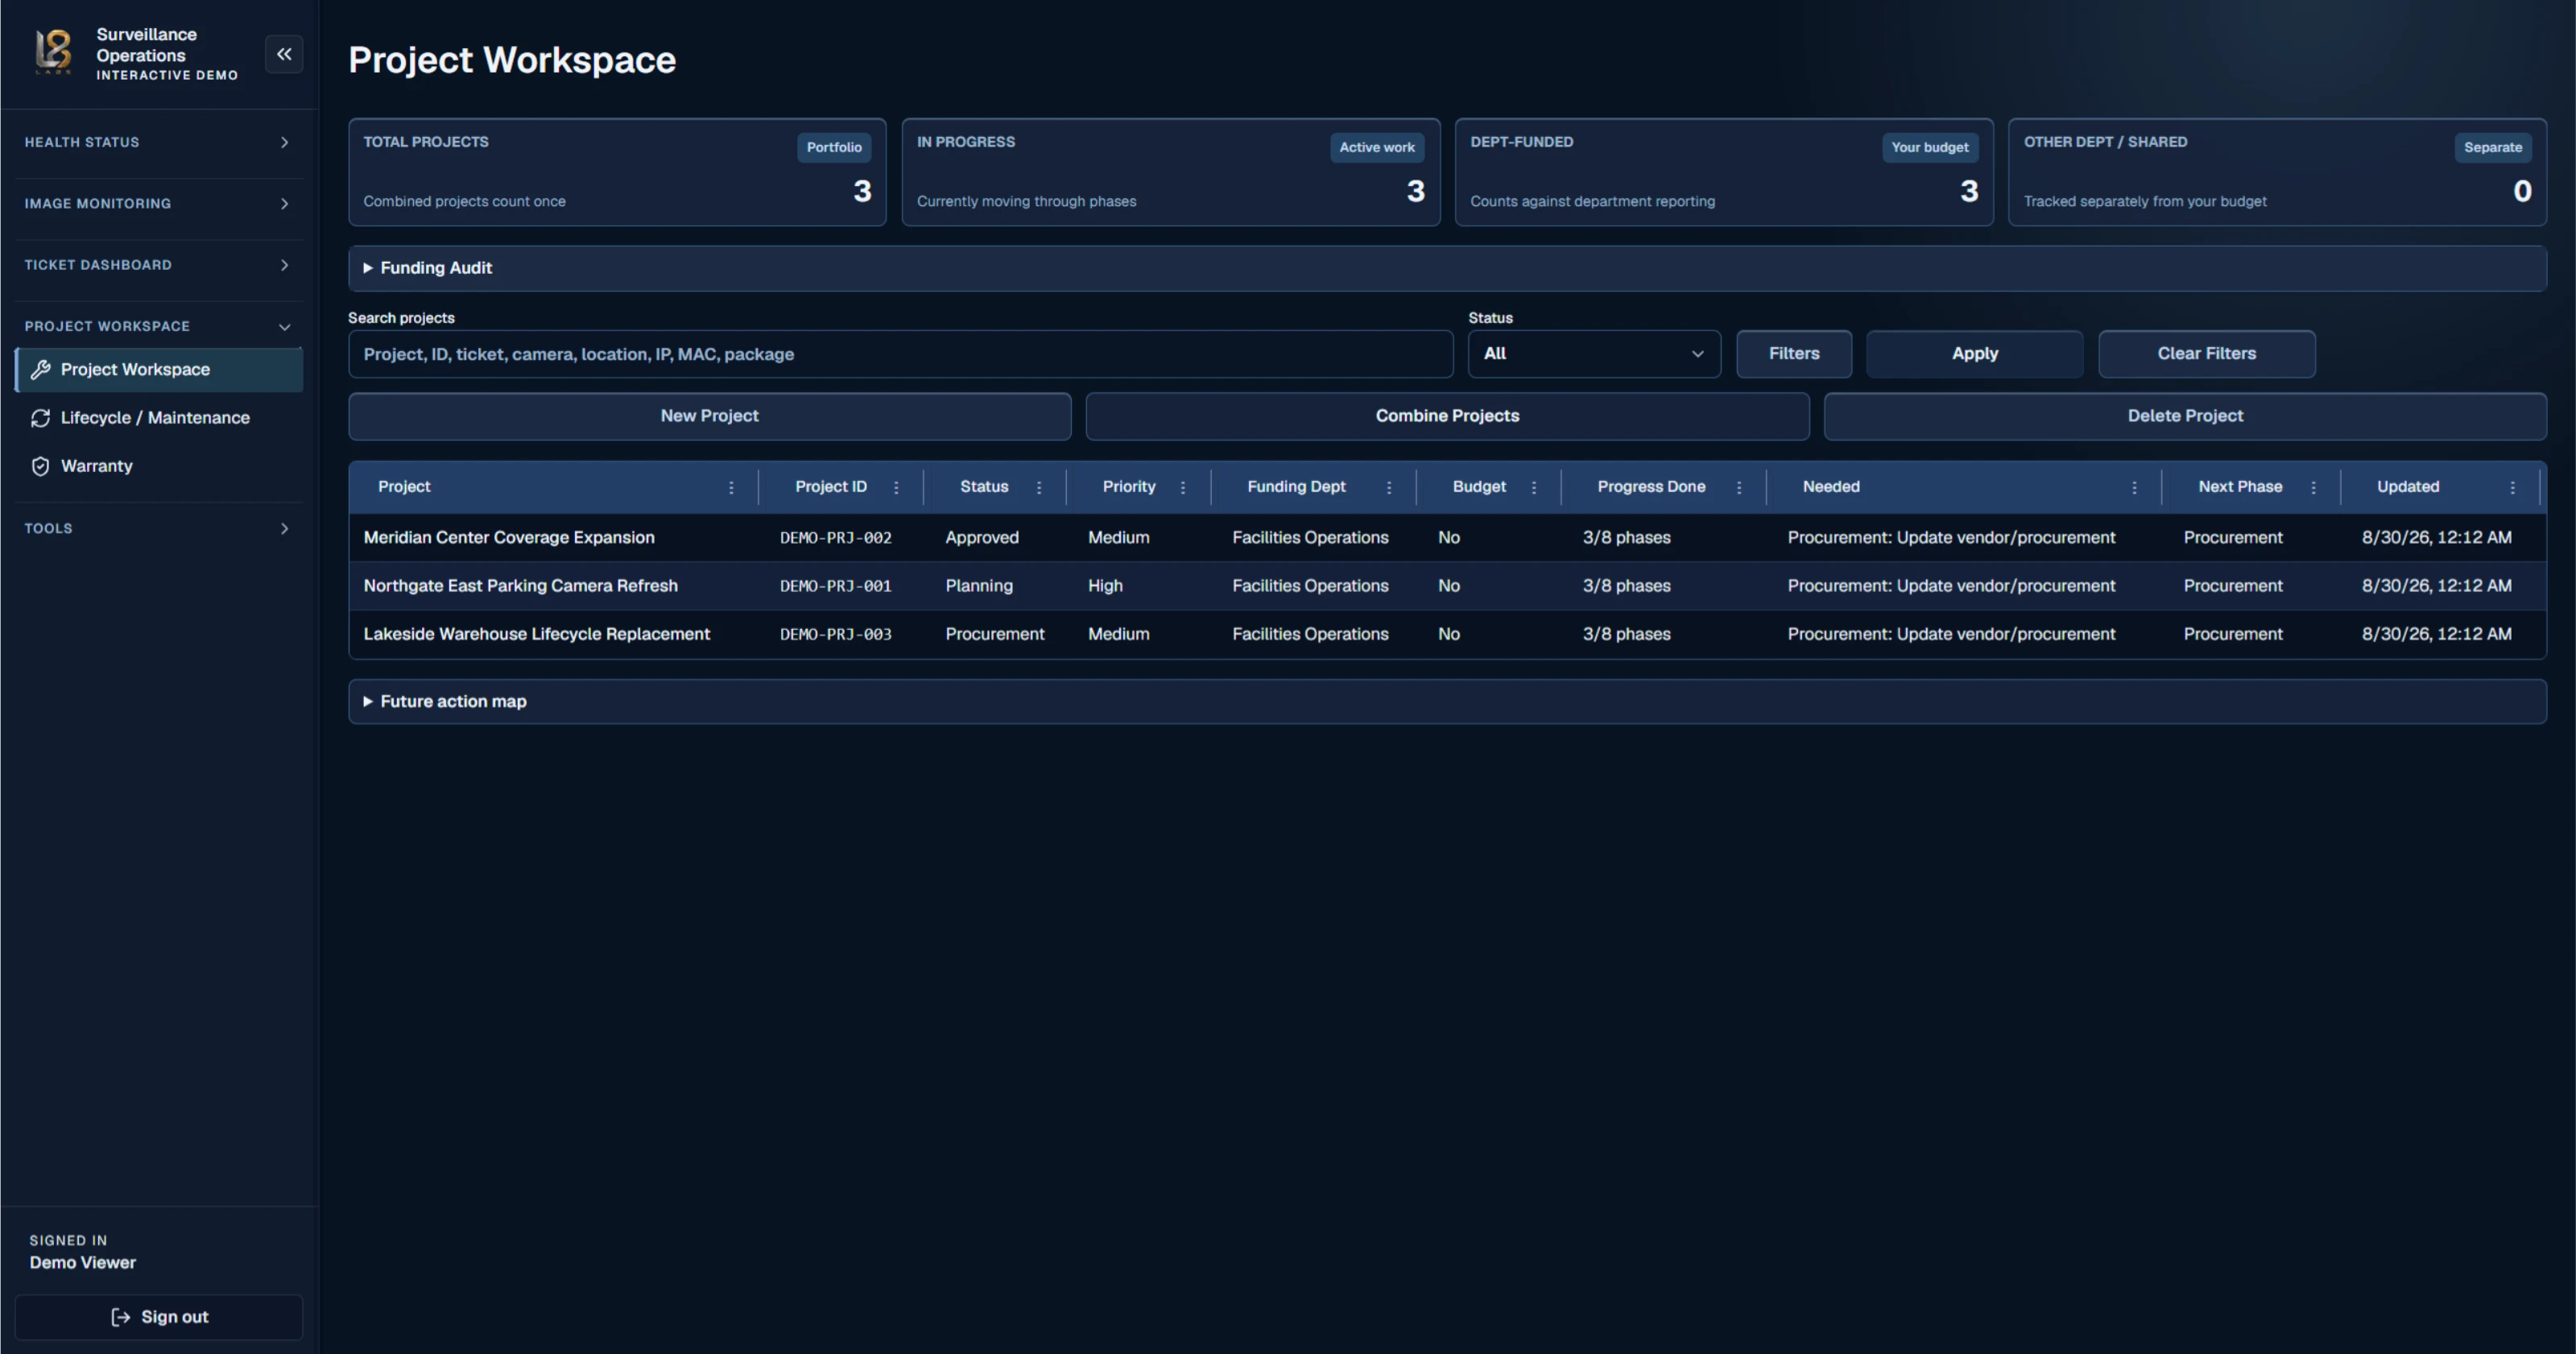This screenshot has height=1354, width=2576.
Task: Click the Project Workspace wrench icon
Action: point(40,370)
